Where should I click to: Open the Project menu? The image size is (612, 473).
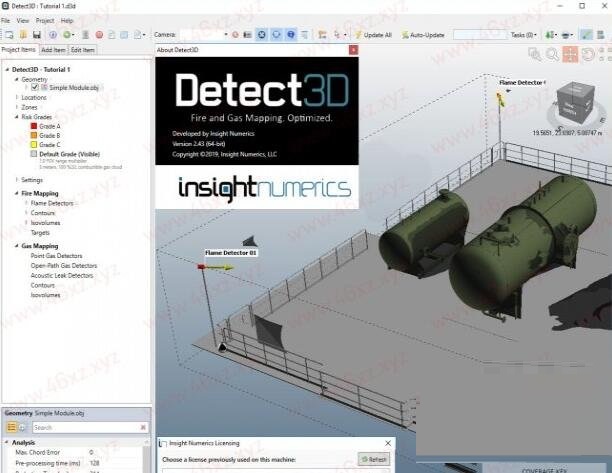[x=45, y=20]
